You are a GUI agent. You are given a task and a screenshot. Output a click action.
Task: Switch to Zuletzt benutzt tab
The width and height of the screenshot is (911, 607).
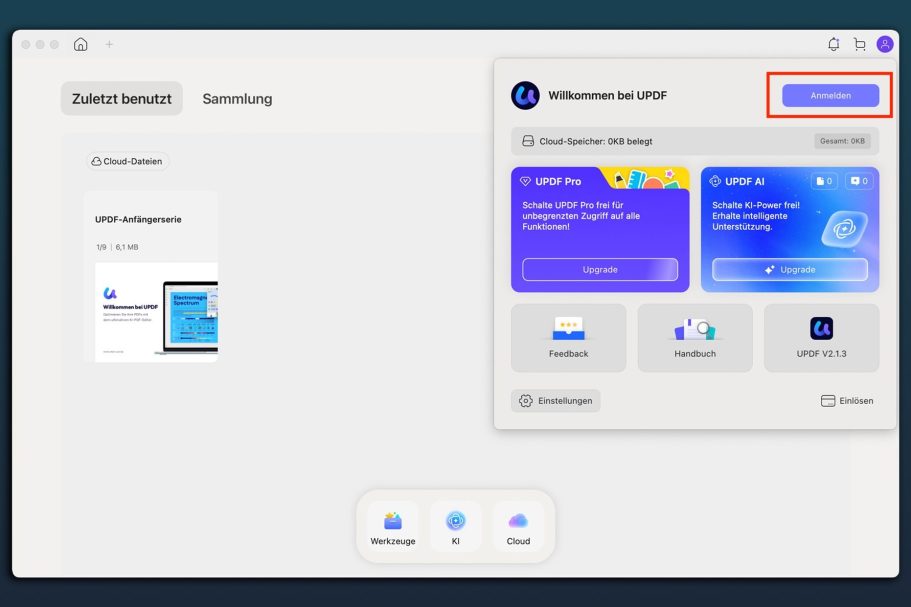[121, 99]
